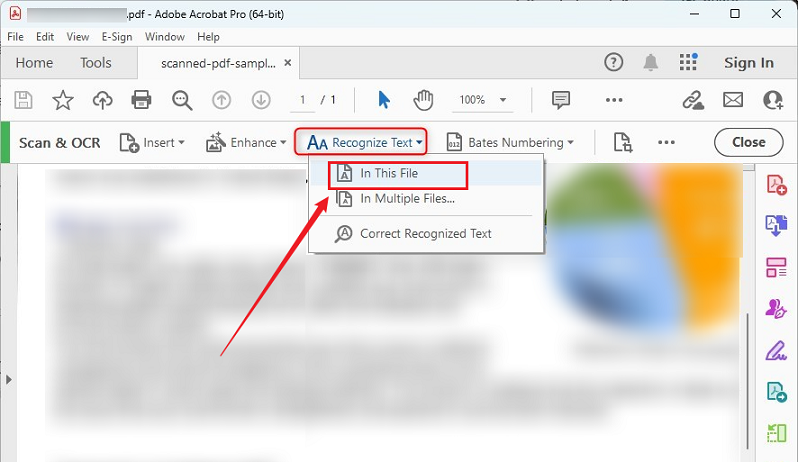Share a link to this file
The height and width of the screenshot is (462, 798).
coord(693,100)
